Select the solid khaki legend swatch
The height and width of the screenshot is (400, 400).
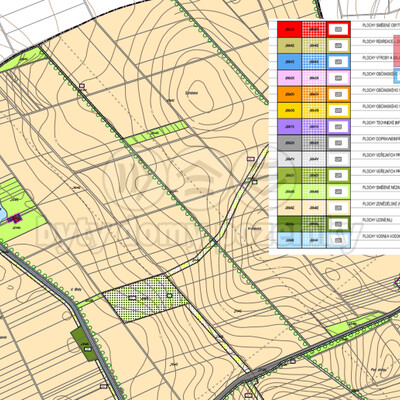click(290, 46)
